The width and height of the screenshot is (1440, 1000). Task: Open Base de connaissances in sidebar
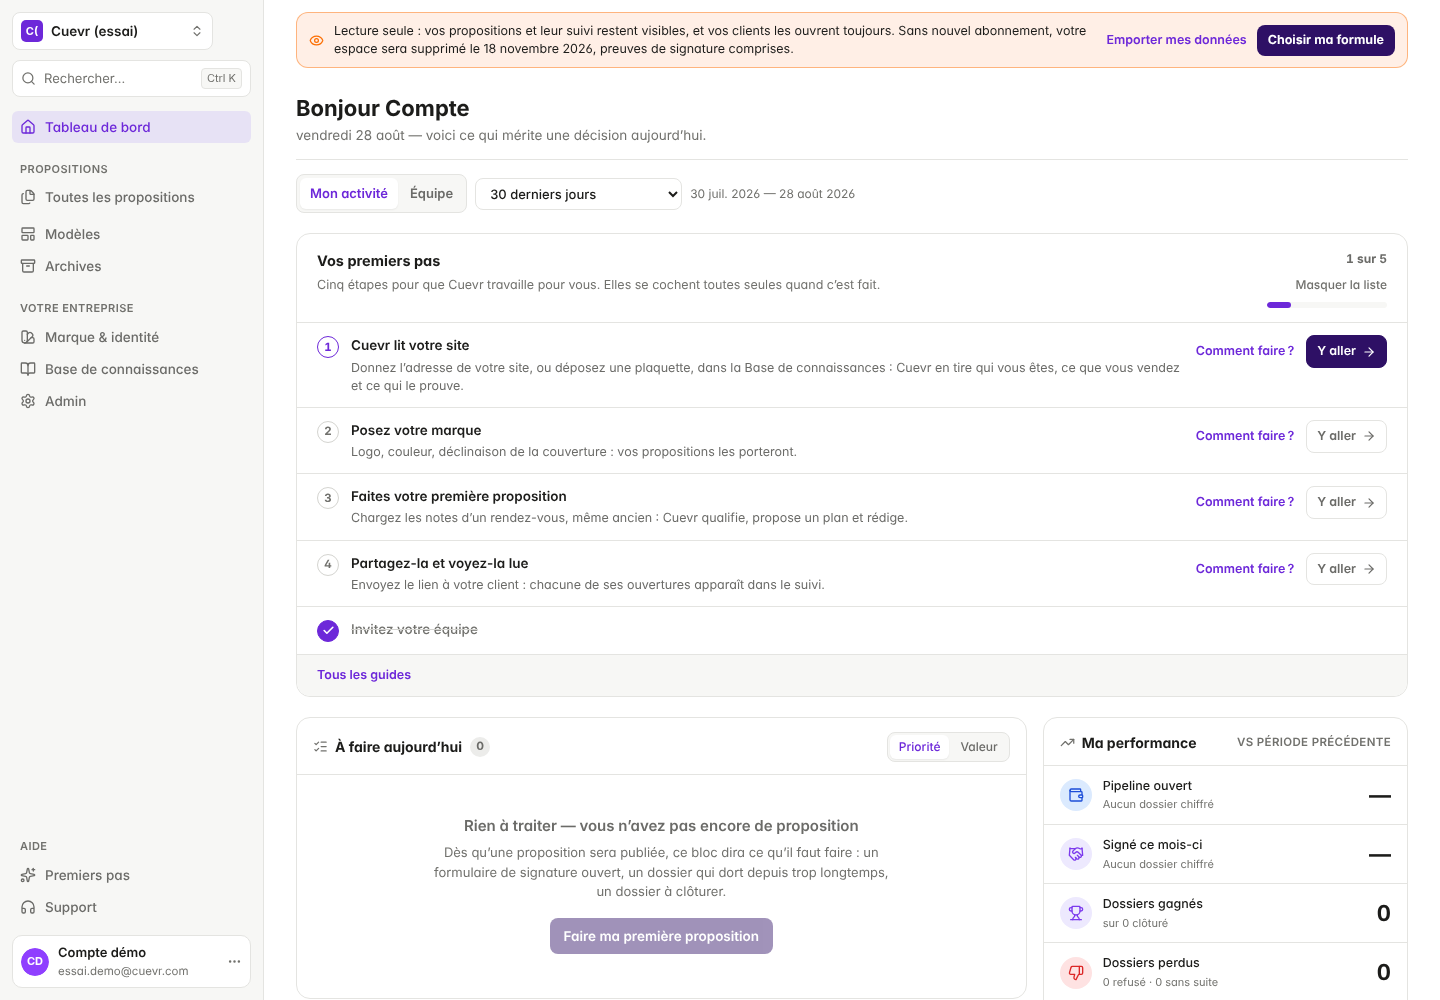(131, 369)
